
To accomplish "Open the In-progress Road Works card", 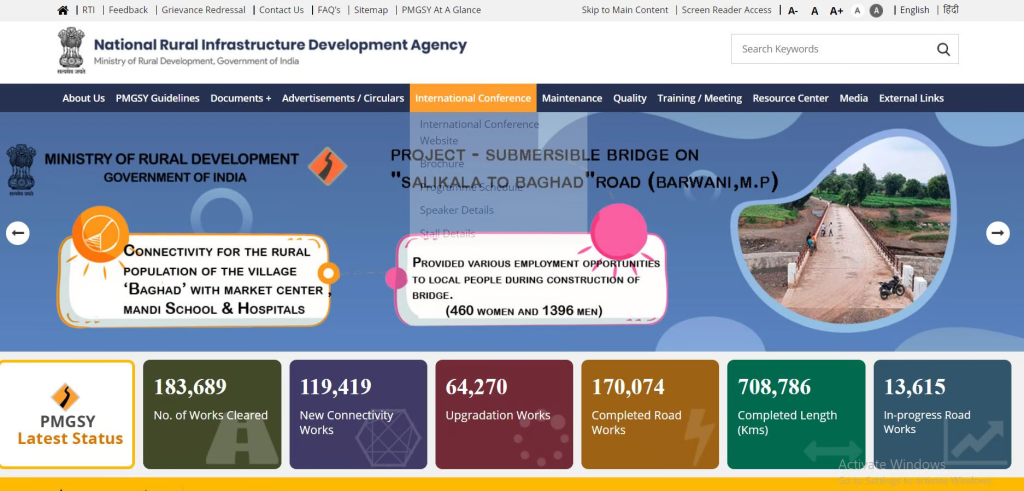I will [x=942, y=415].
